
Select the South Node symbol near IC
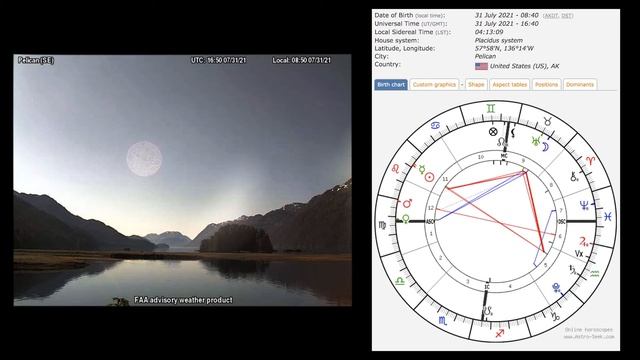click(x=488, y=311)
